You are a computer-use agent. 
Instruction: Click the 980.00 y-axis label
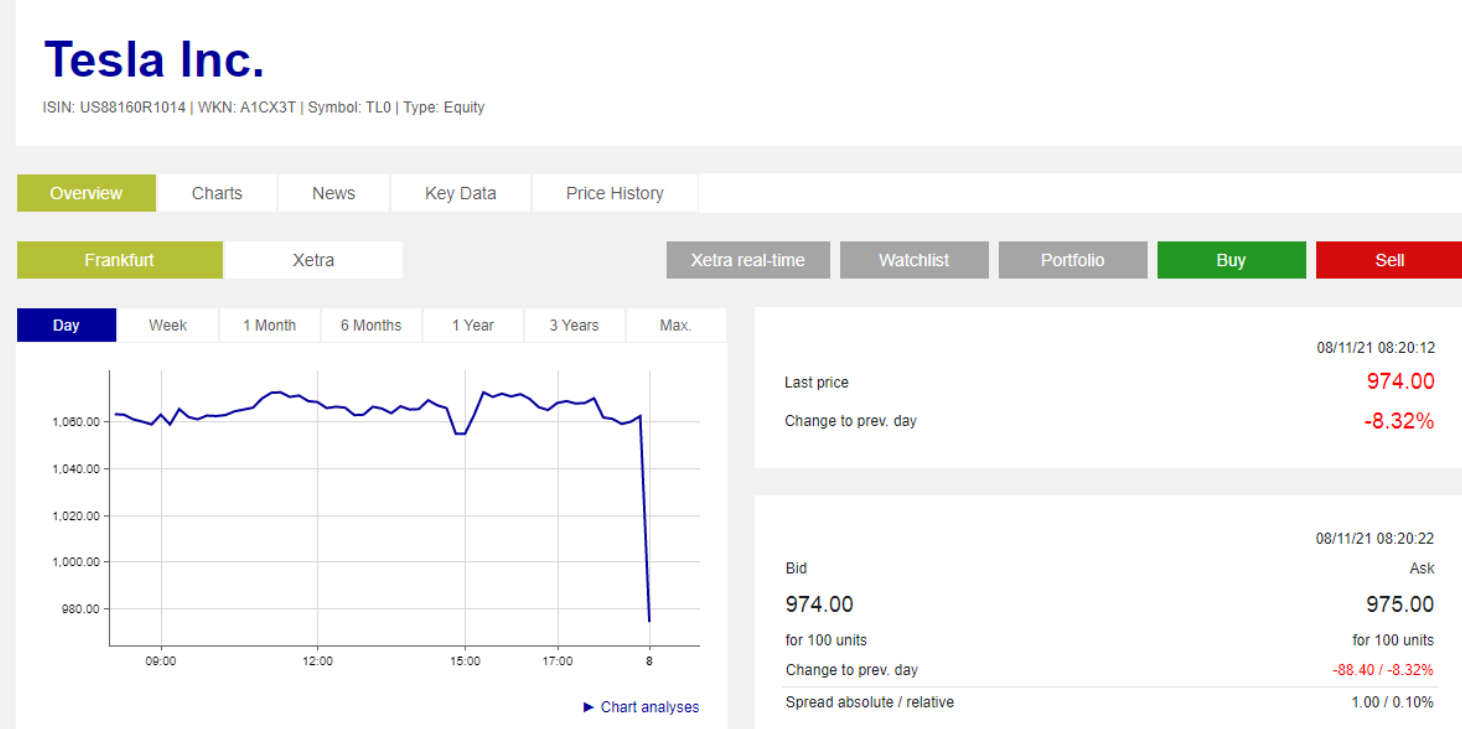tap(80, 609)
